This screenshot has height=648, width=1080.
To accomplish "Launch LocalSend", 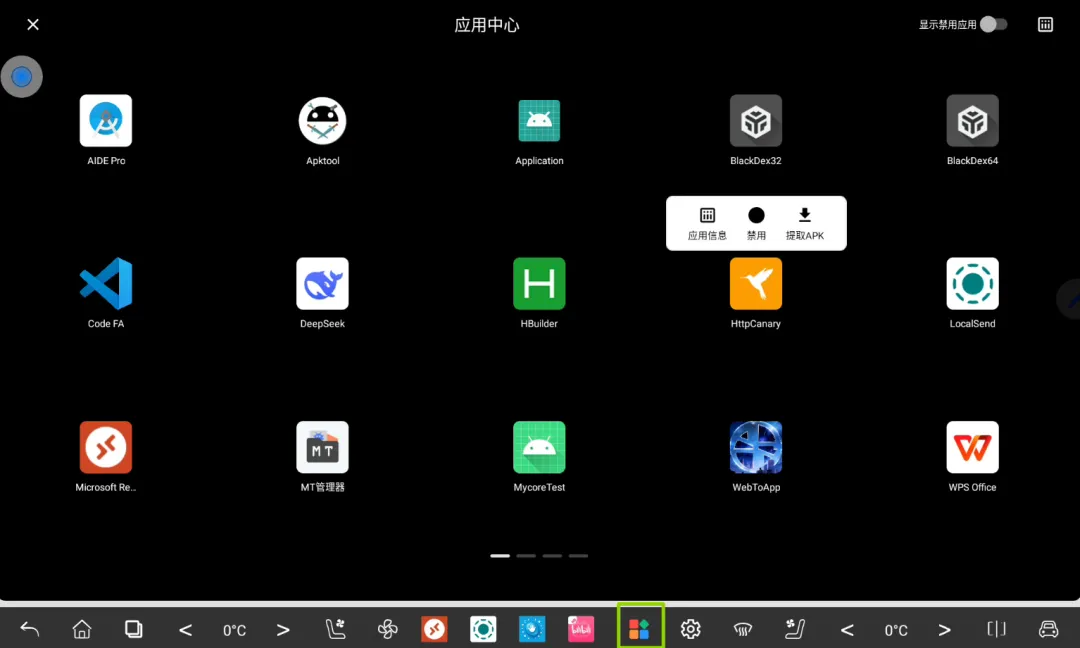I will click(972, 284).
